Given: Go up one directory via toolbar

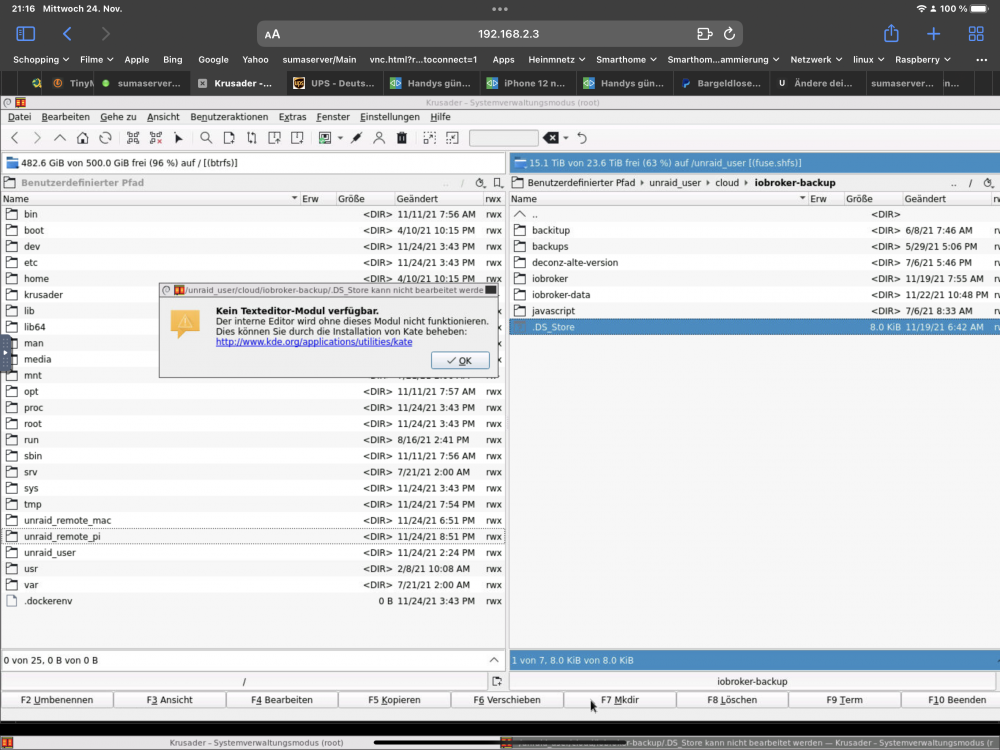Looking at the screenshot, I should [59, 138].
